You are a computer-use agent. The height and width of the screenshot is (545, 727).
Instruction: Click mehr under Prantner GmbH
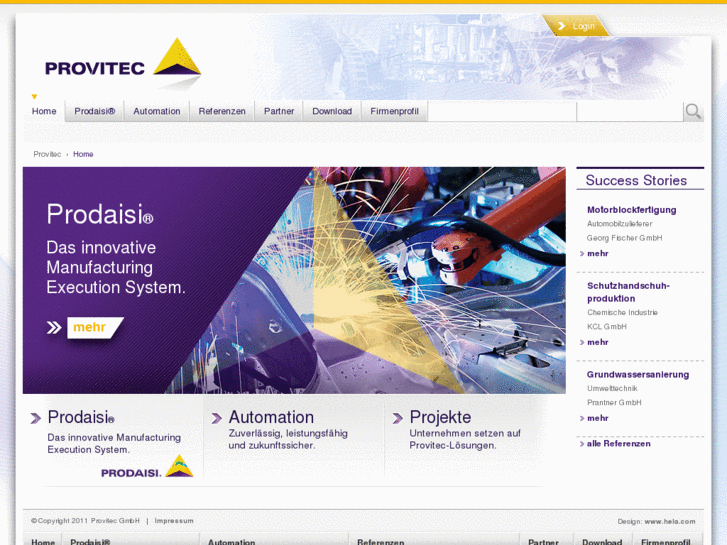click(598, 418)
